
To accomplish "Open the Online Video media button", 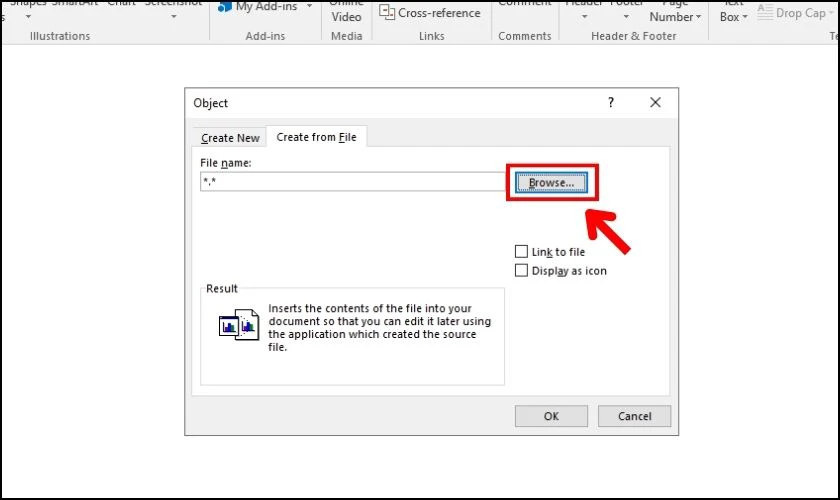I will 346,12.
